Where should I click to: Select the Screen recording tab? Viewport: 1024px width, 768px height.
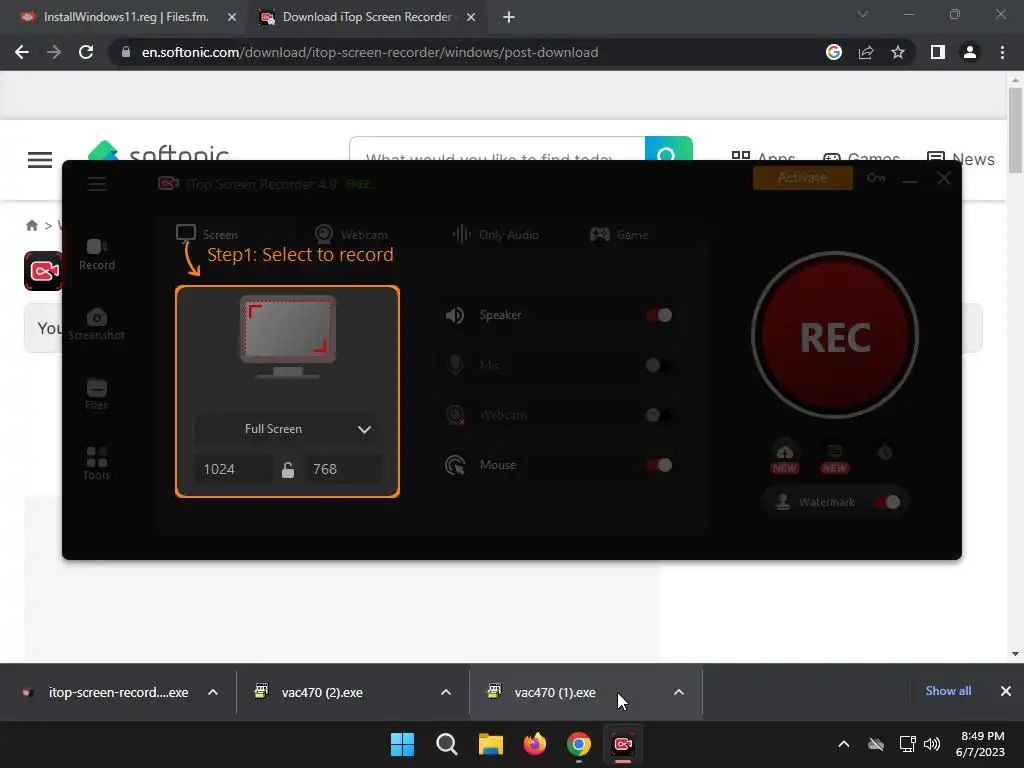tap(208, 234)
